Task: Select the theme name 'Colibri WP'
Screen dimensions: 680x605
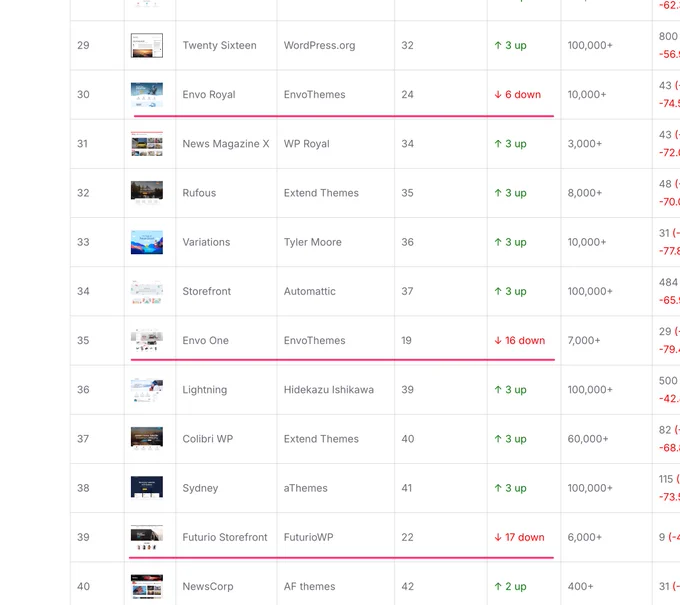Action: [208, 438]
